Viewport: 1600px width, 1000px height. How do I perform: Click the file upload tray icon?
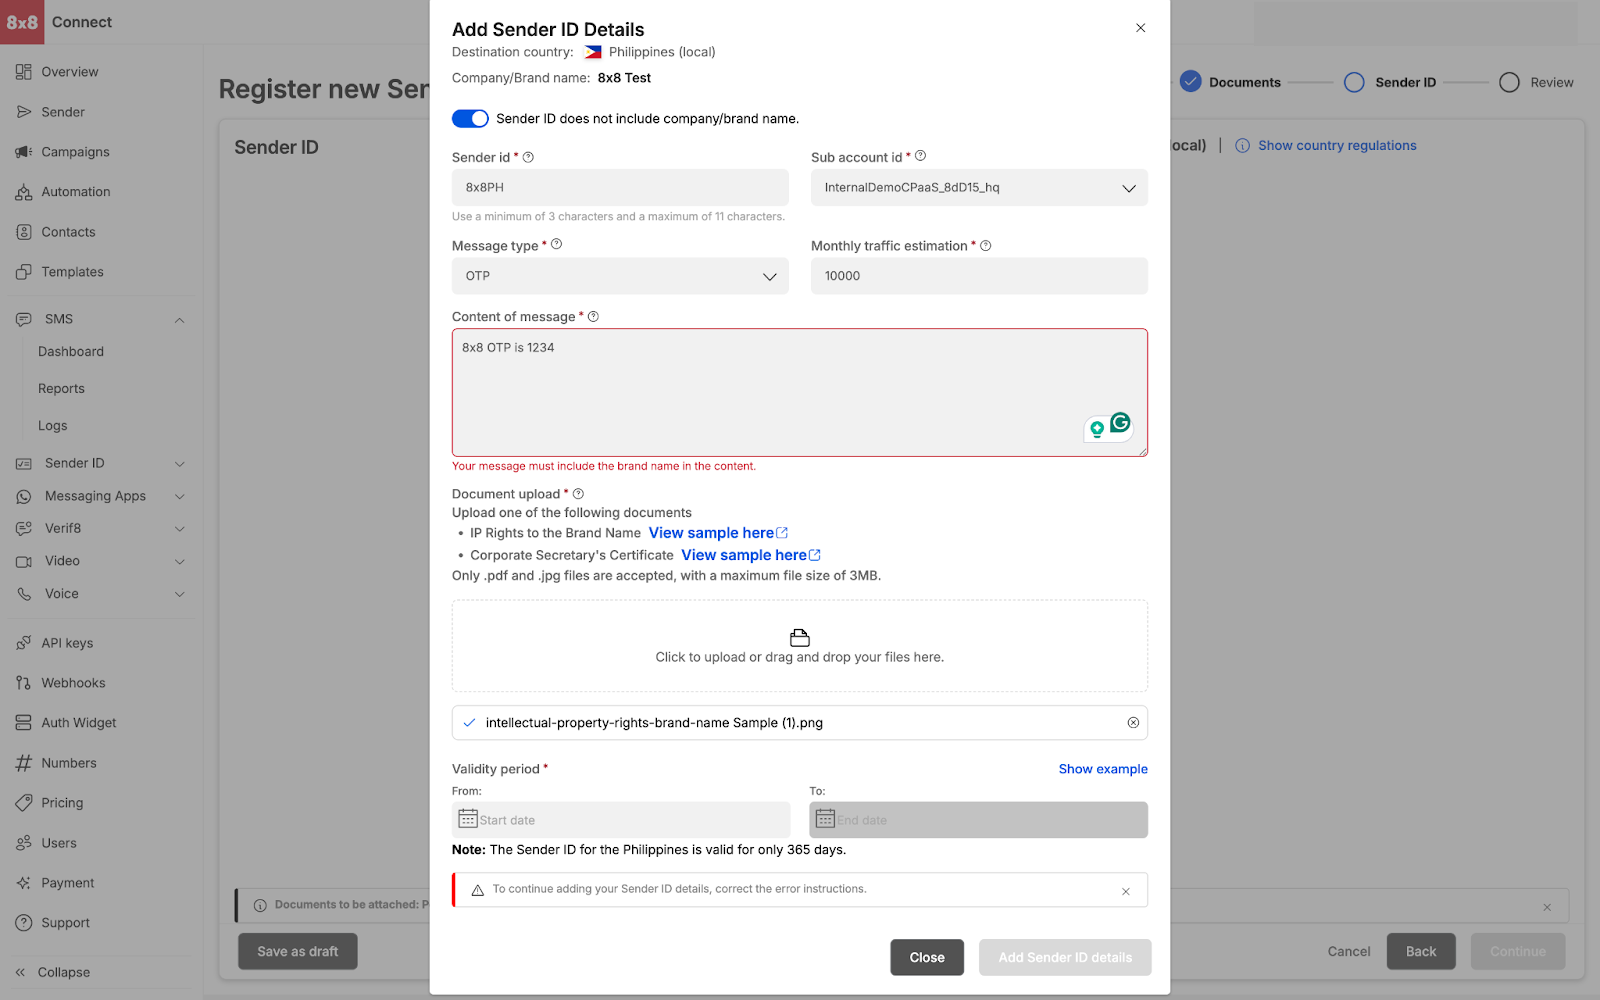tap(799, 638)
